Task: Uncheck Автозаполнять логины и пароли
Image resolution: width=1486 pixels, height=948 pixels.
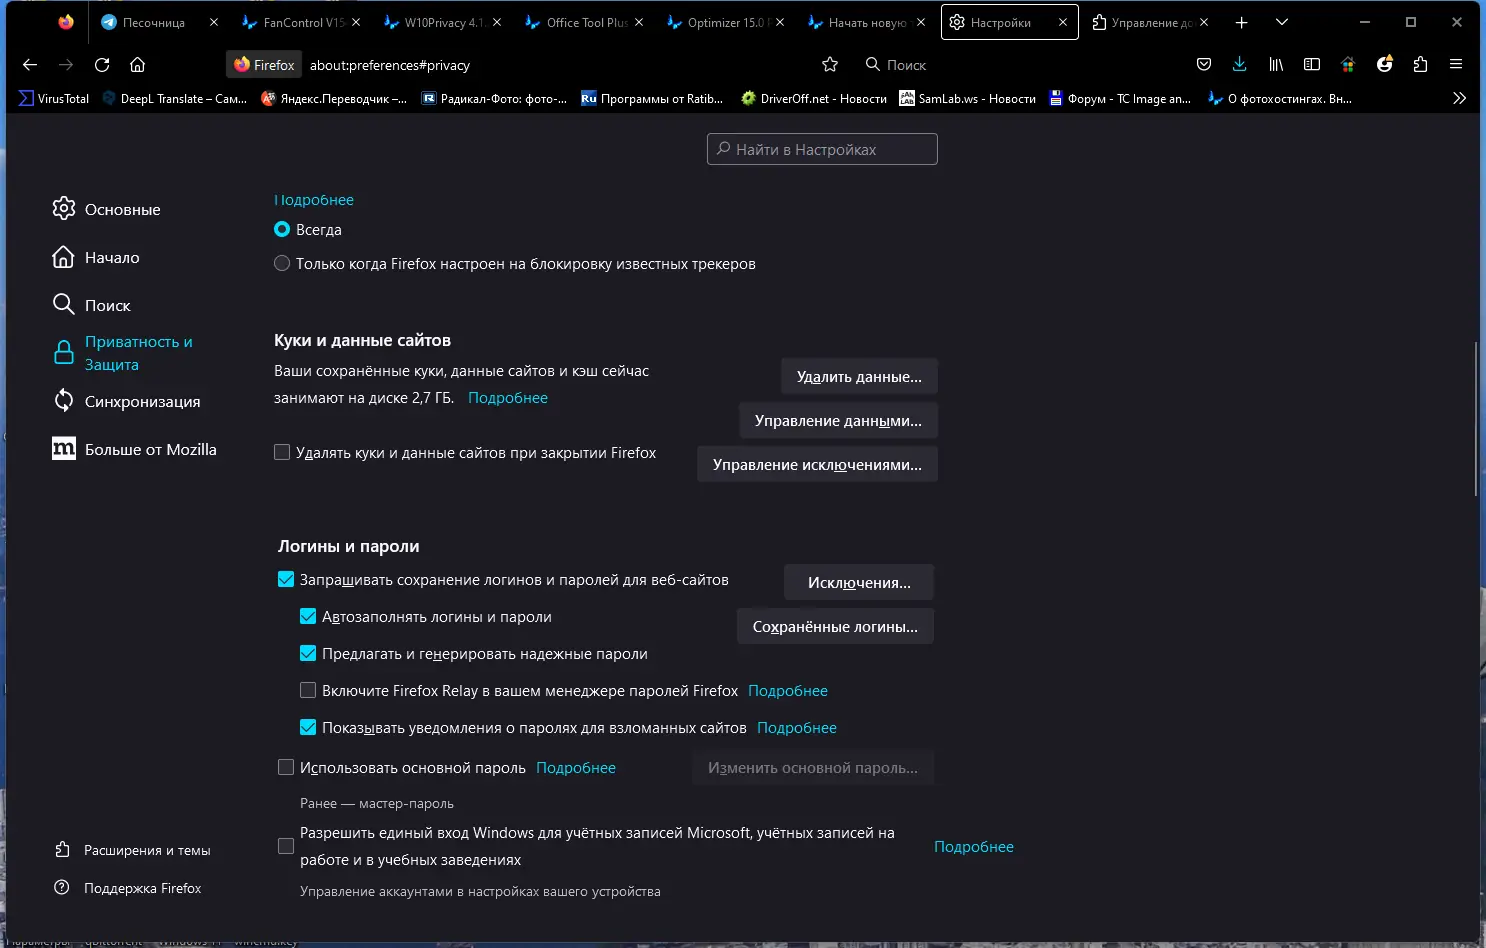Action: tap(308, 617)
